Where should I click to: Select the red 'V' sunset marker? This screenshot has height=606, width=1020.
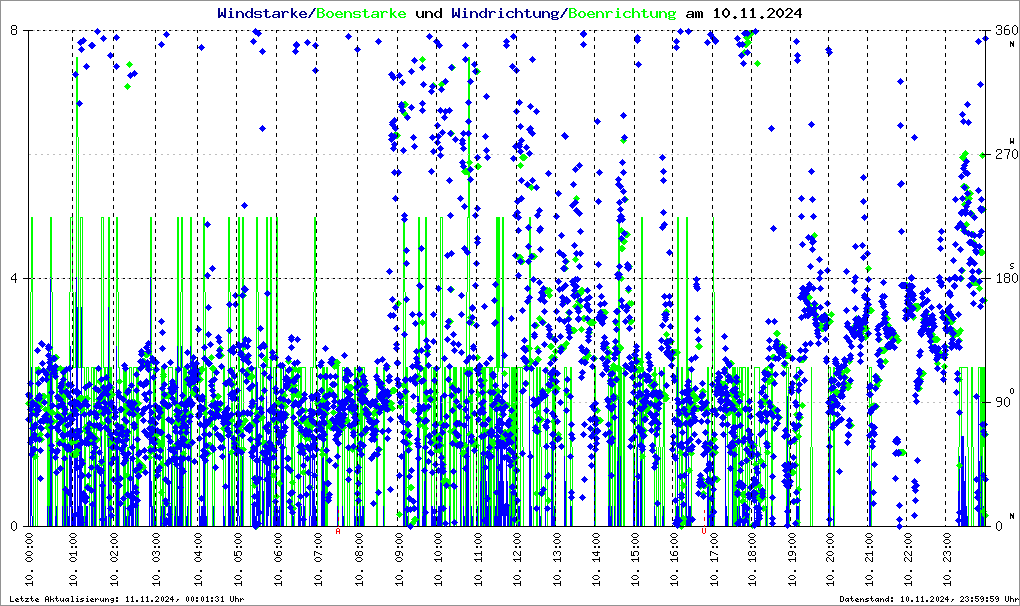coord(704,531)
